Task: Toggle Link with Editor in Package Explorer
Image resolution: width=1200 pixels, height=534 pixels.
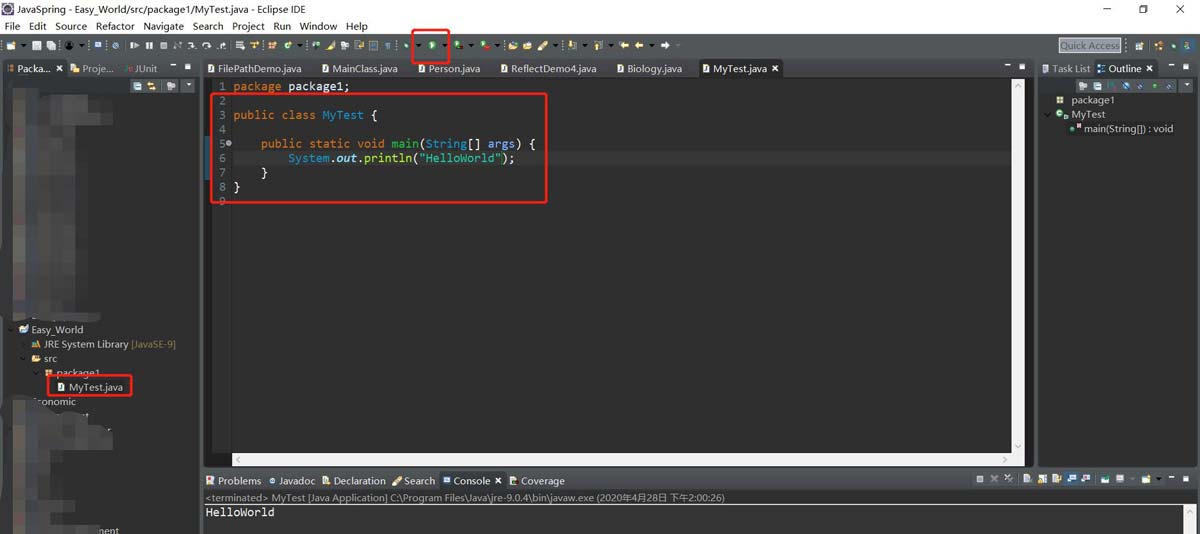Action: pos(151,86)
